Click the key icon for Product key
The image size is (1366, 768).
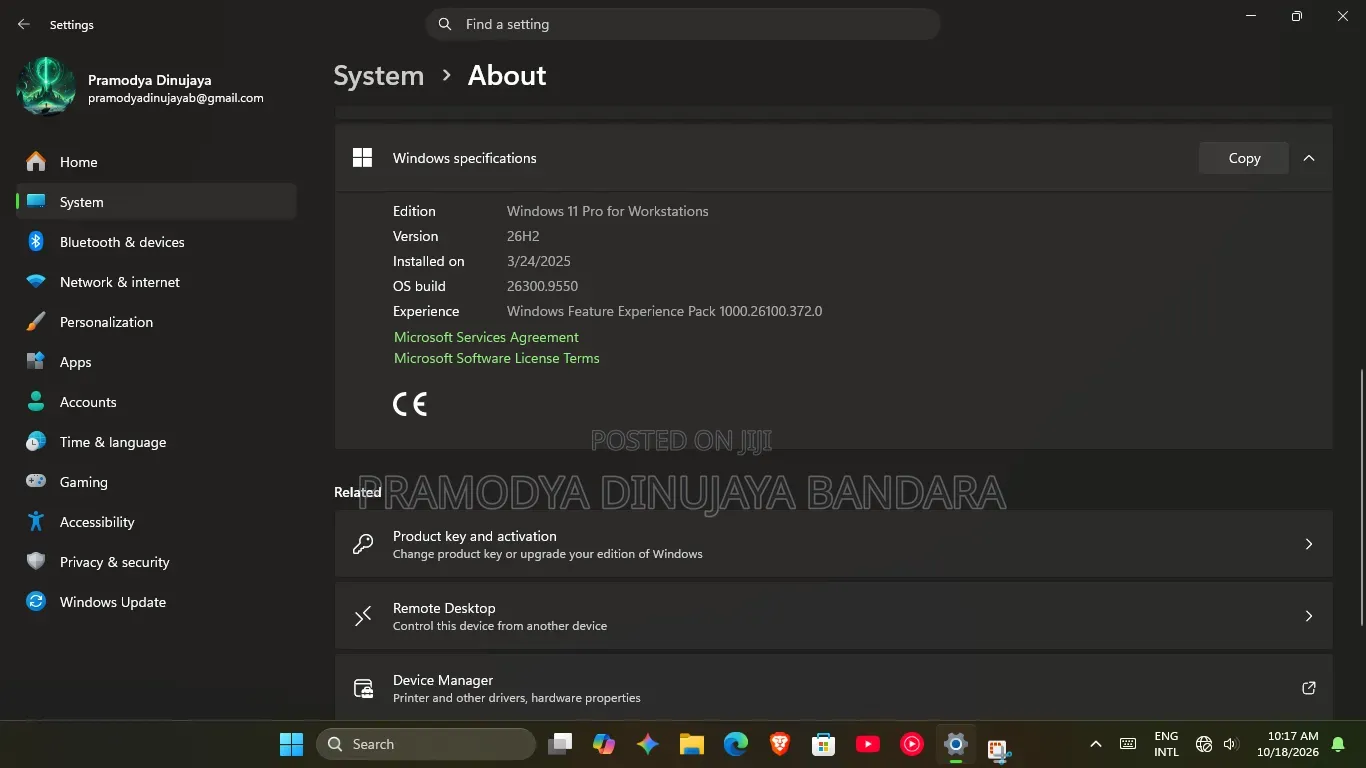[363, 544]
